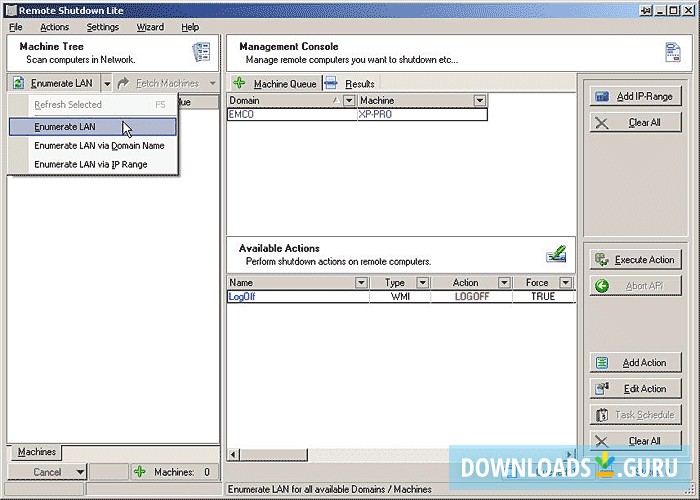Click the pin icon in title bar
The image size is (700, 500).
[645, 10]
